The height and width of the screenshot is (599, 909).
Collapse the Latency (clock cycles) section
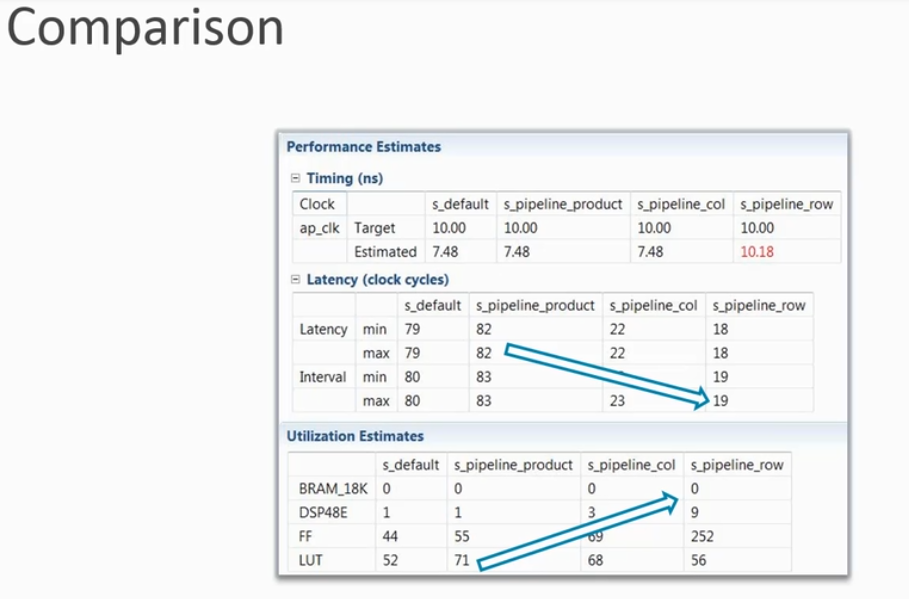[295, 280]
